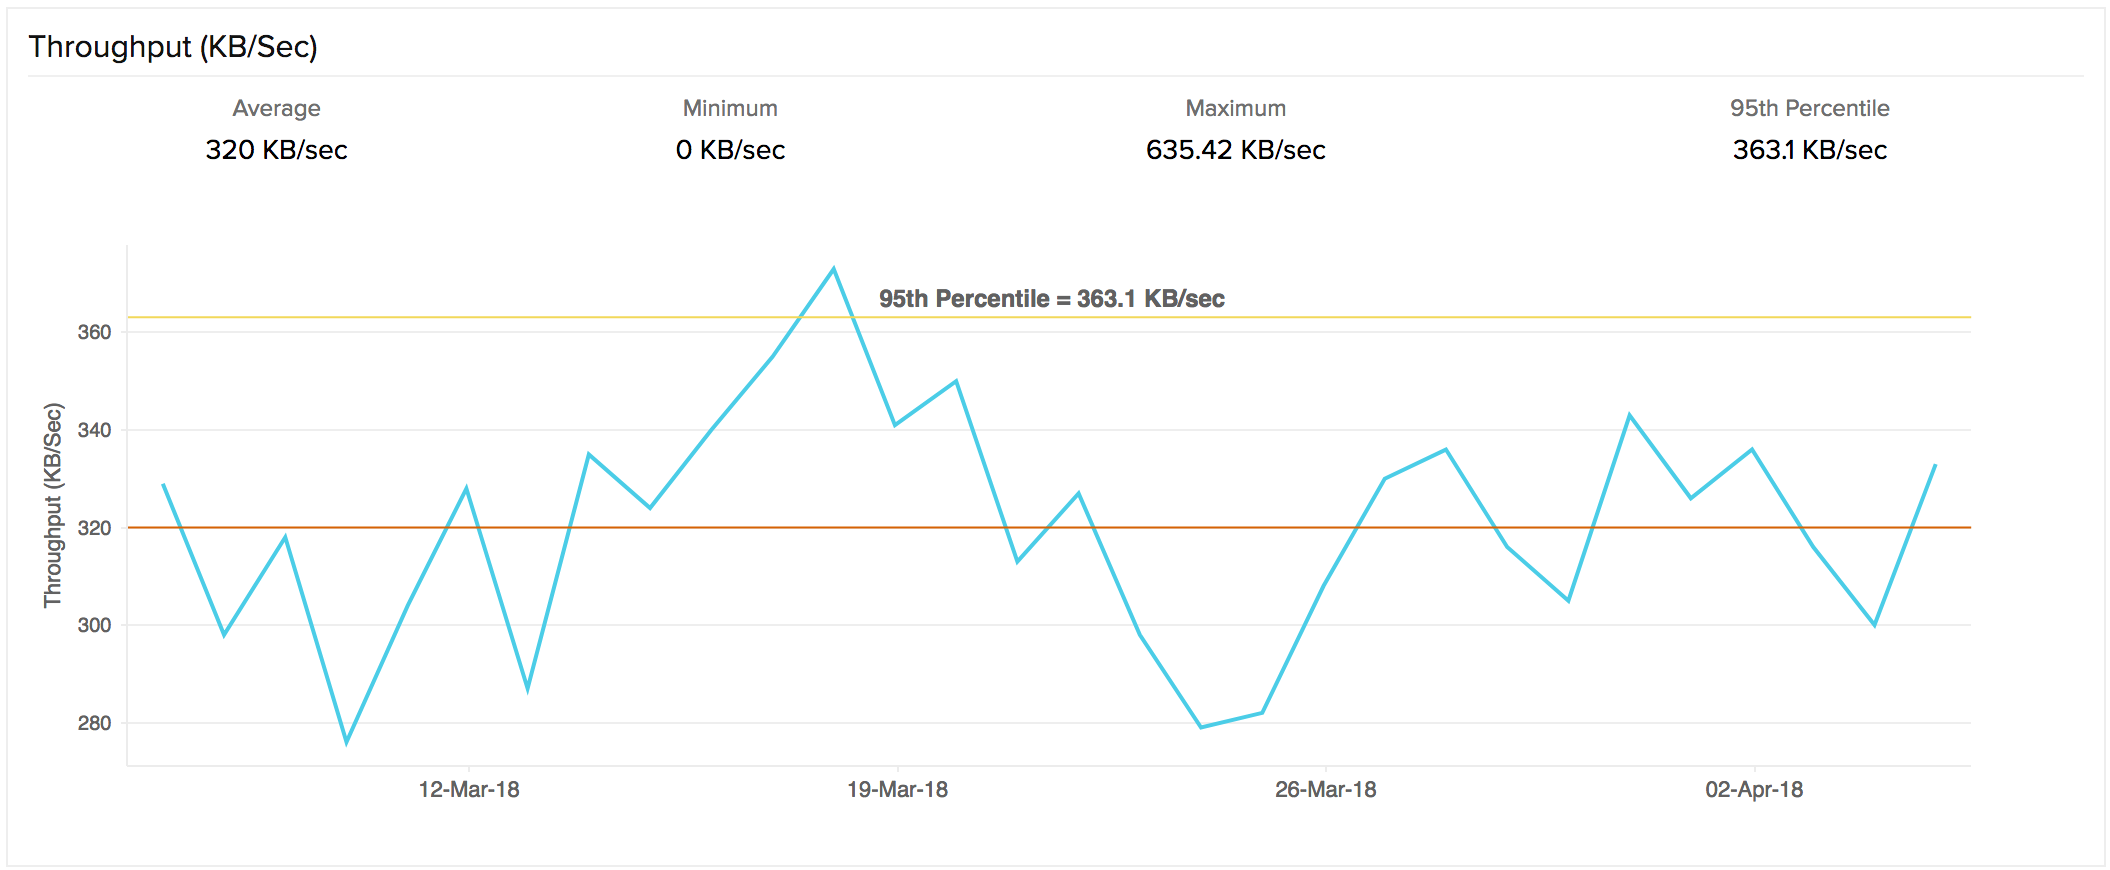Click the Throughput (KB/Sec) panel title

coord(173,47)
